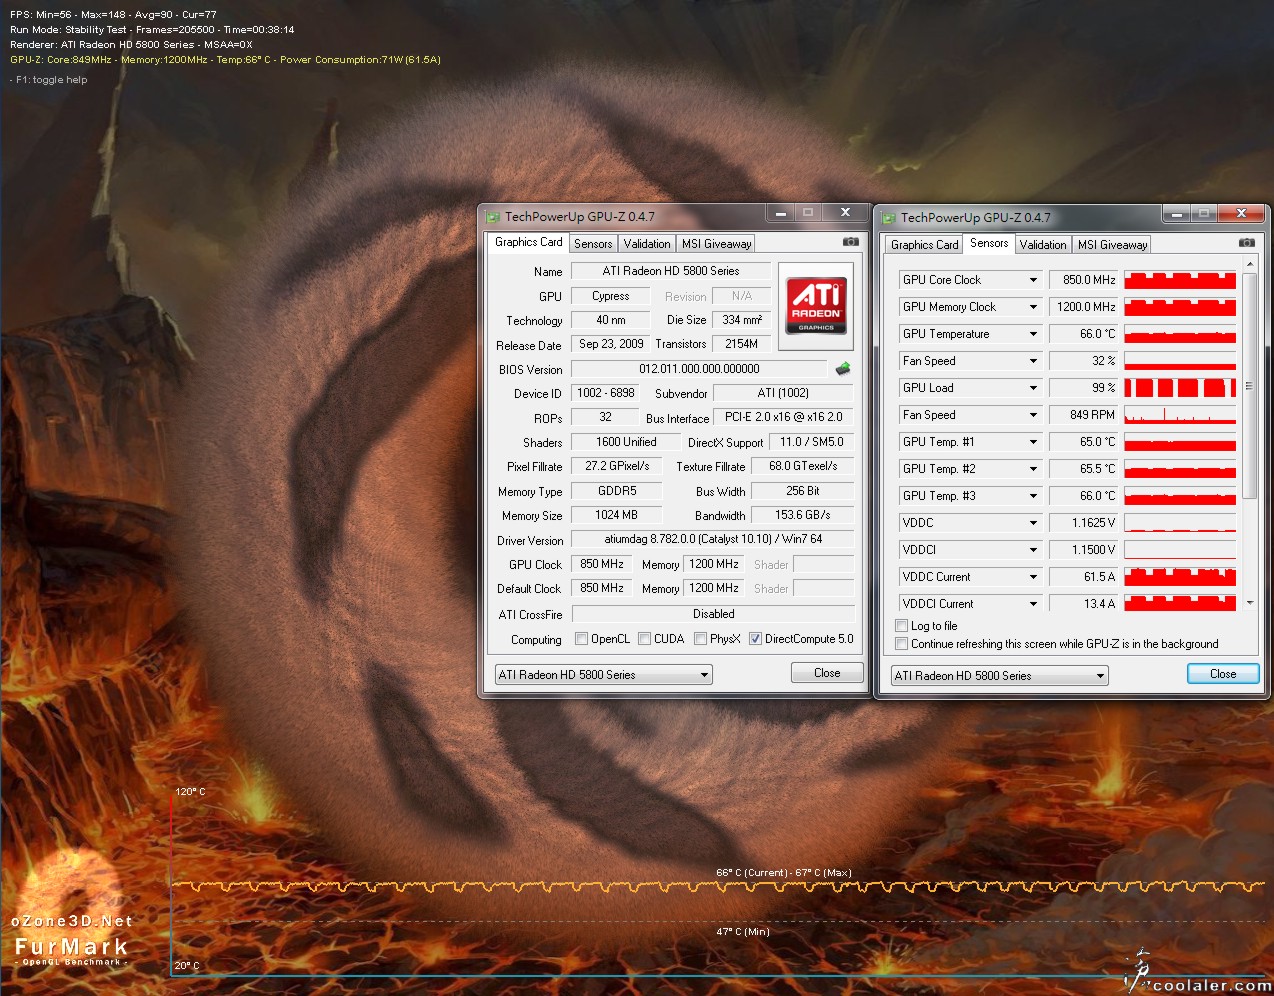Switch to Graphics Card tab in right GPU-Z window

924,245
